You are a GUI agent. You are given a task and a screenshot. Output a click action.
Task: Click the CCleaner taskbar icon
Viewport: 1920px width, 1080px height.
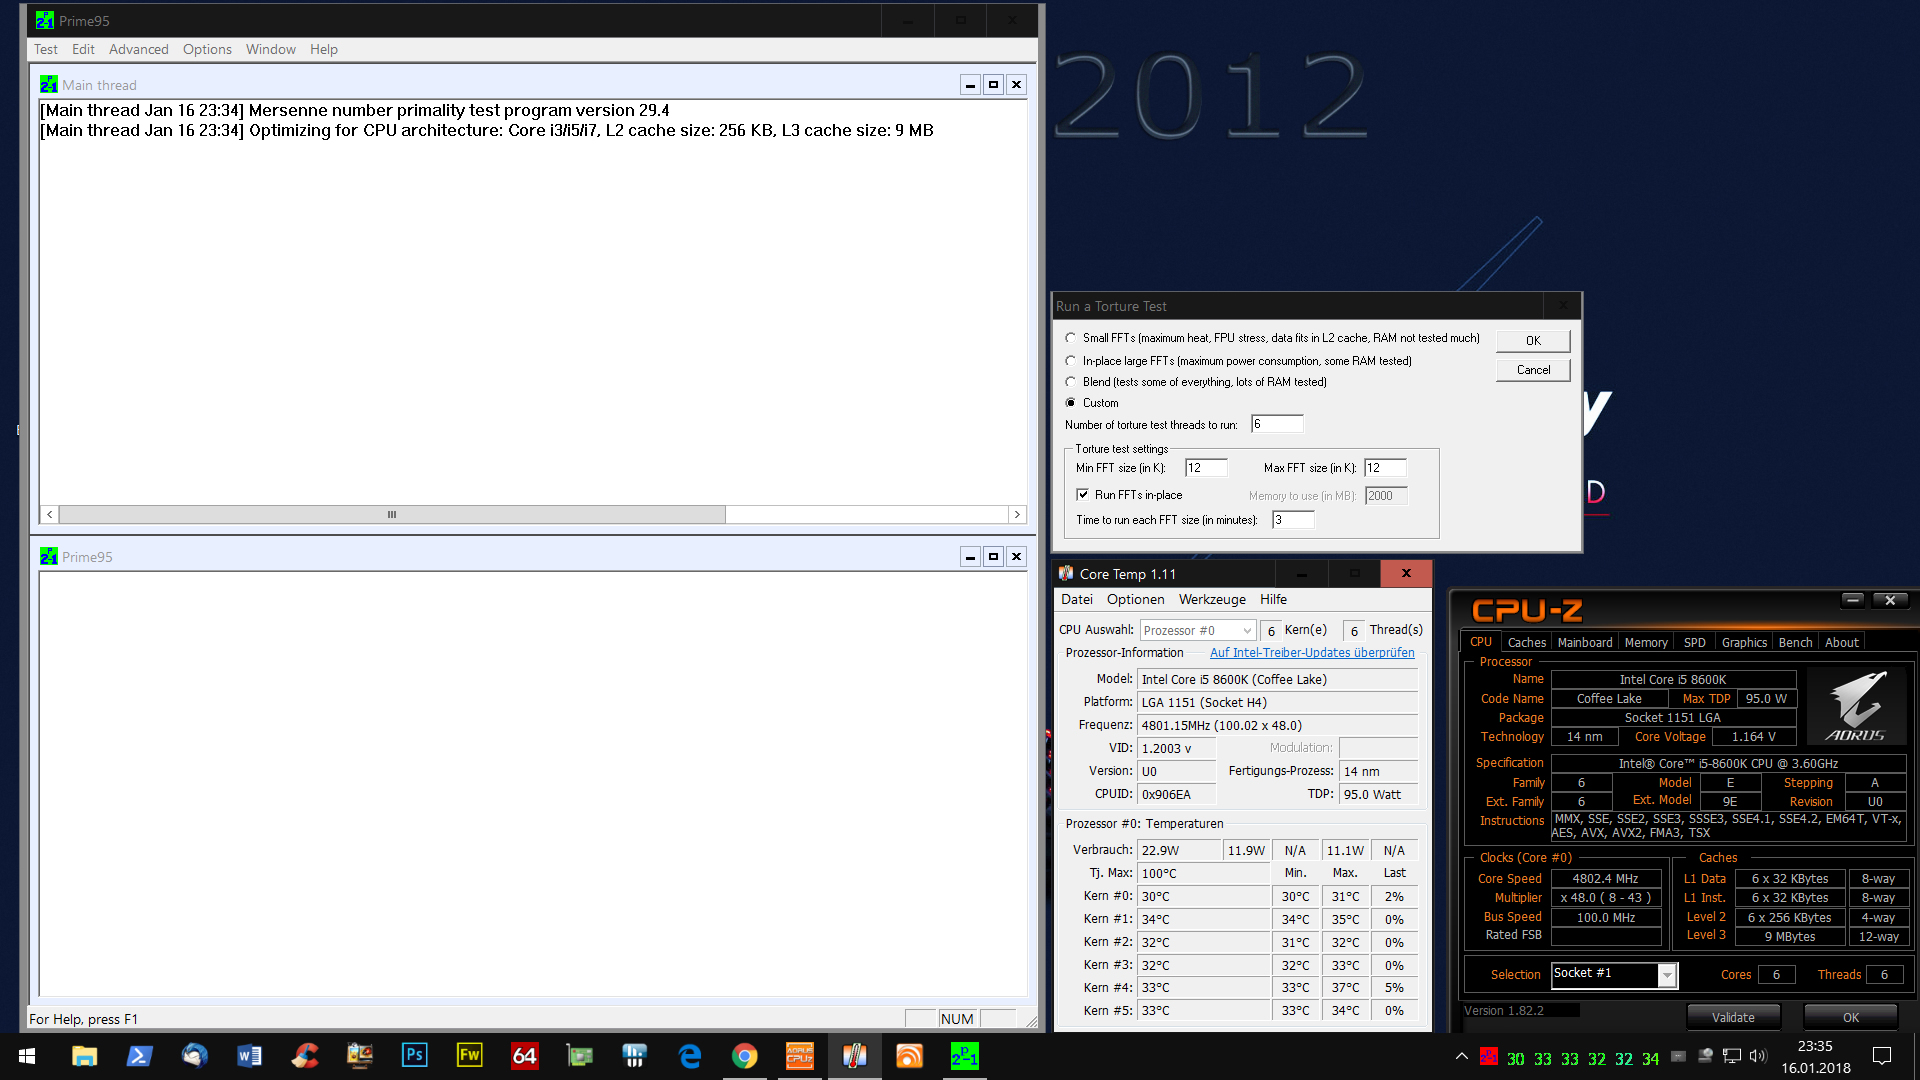(305, 1056)
